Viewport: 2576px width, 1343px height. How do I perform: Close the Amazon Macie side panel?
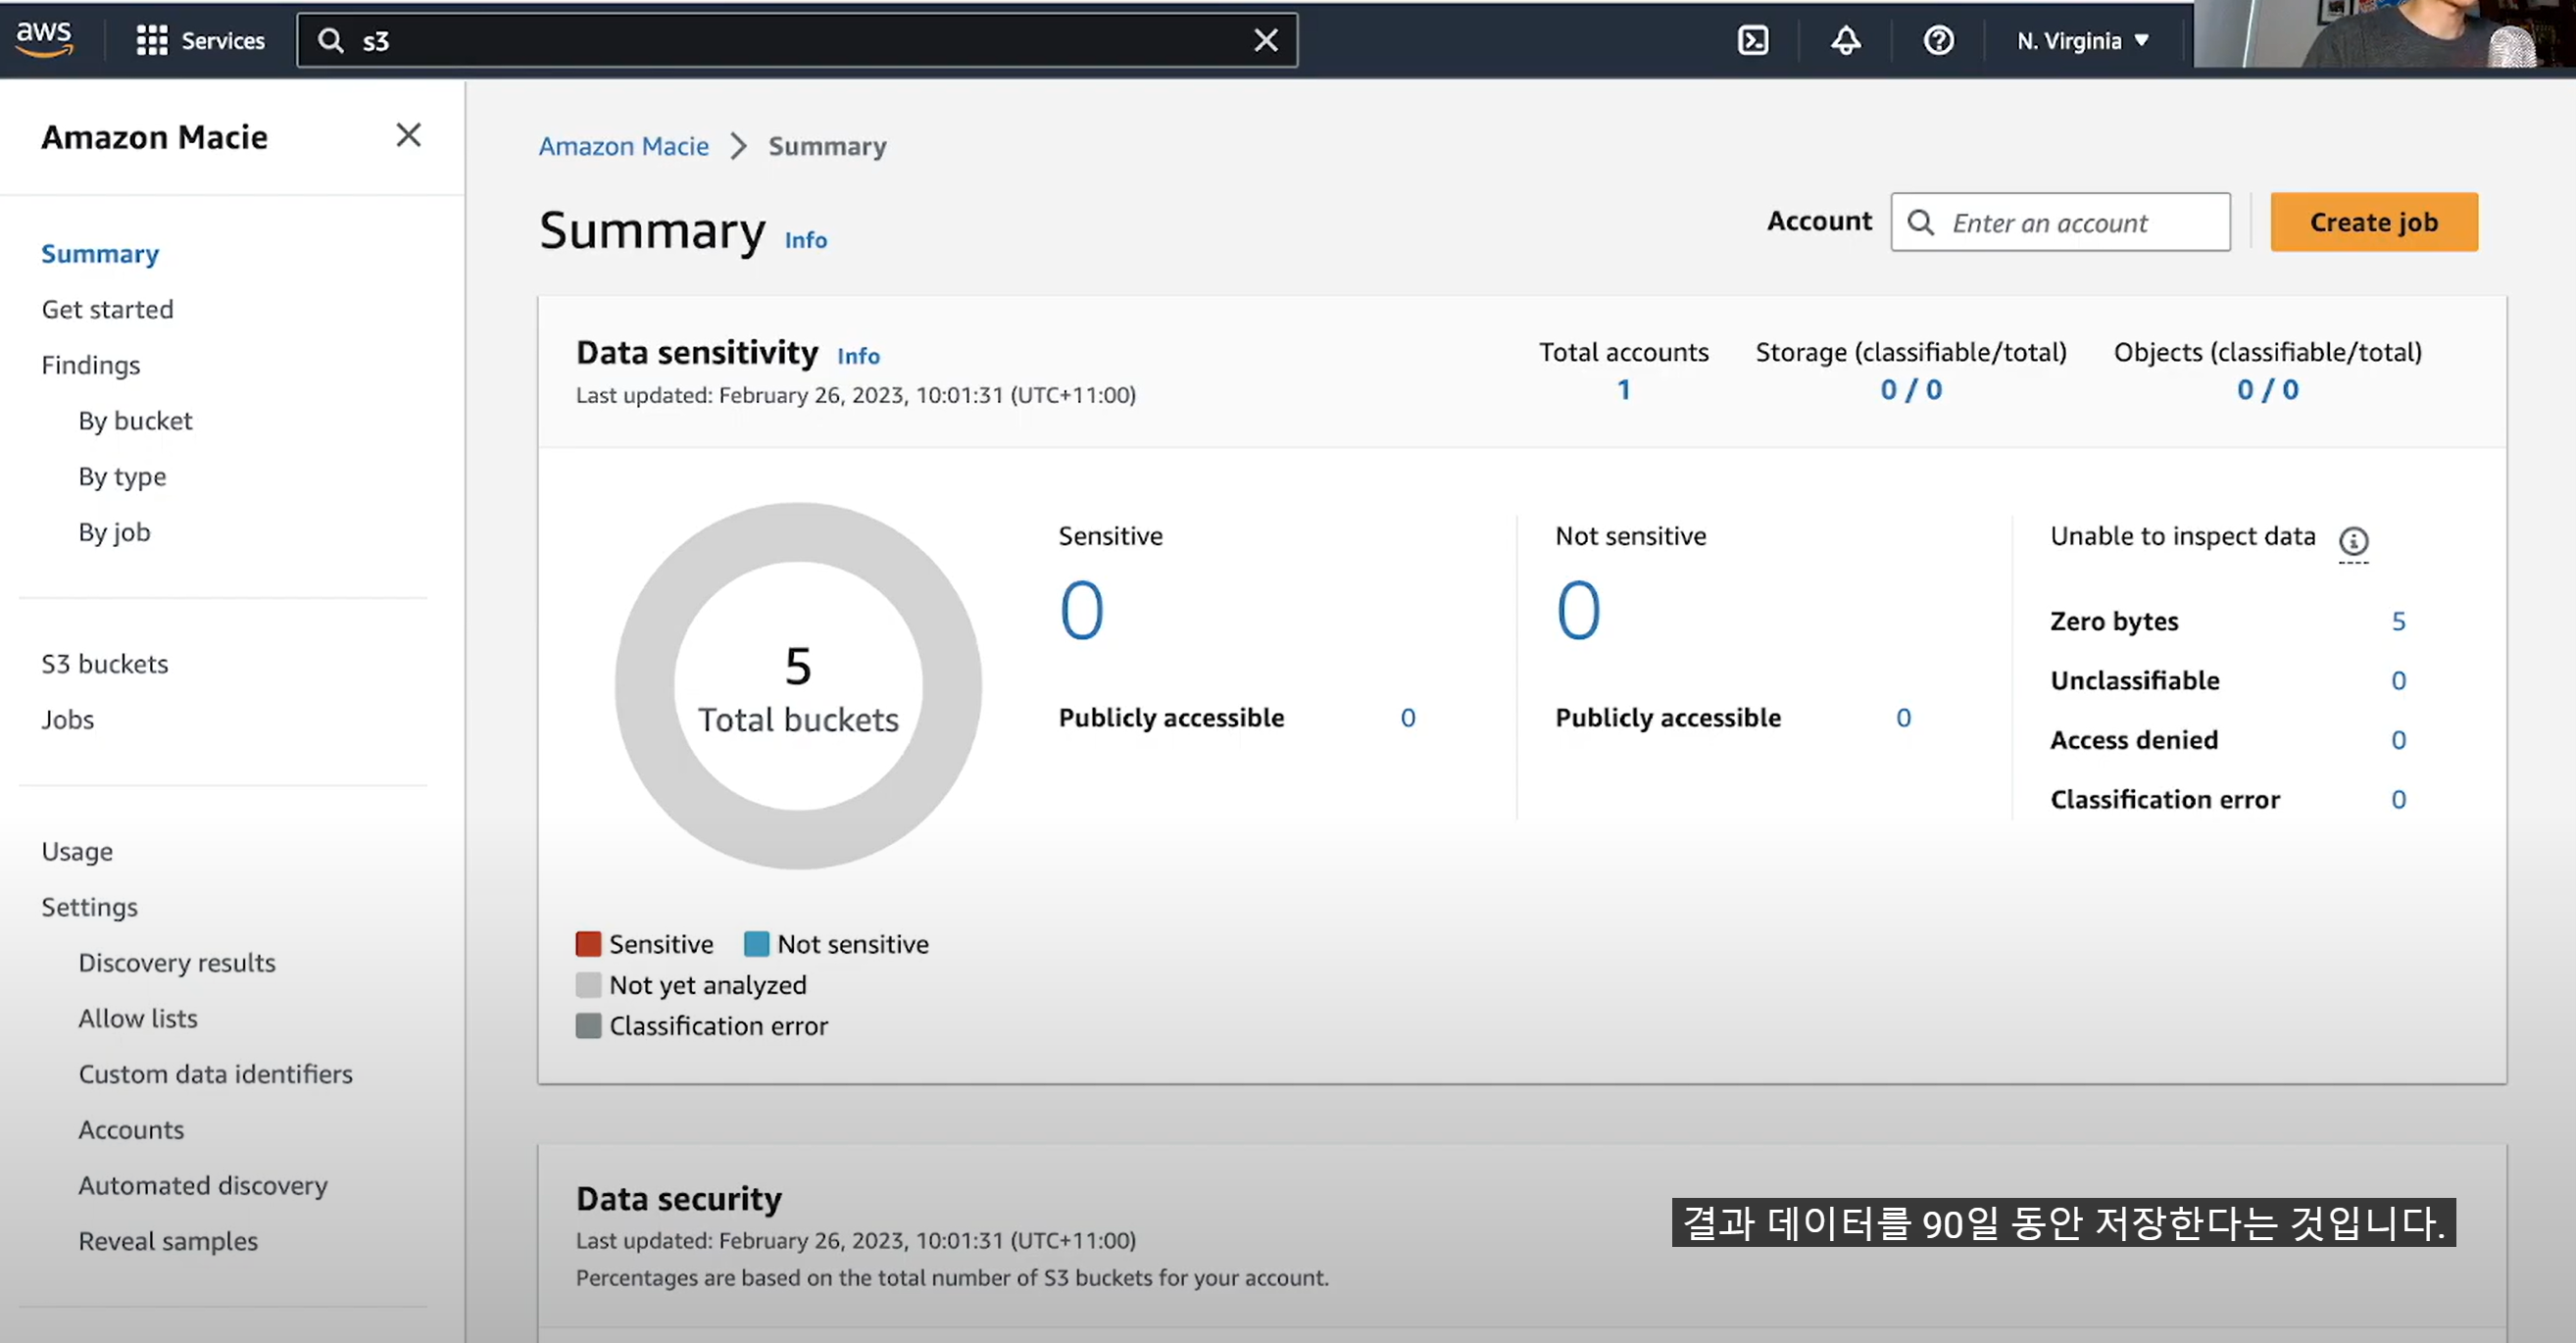[408, 135]
